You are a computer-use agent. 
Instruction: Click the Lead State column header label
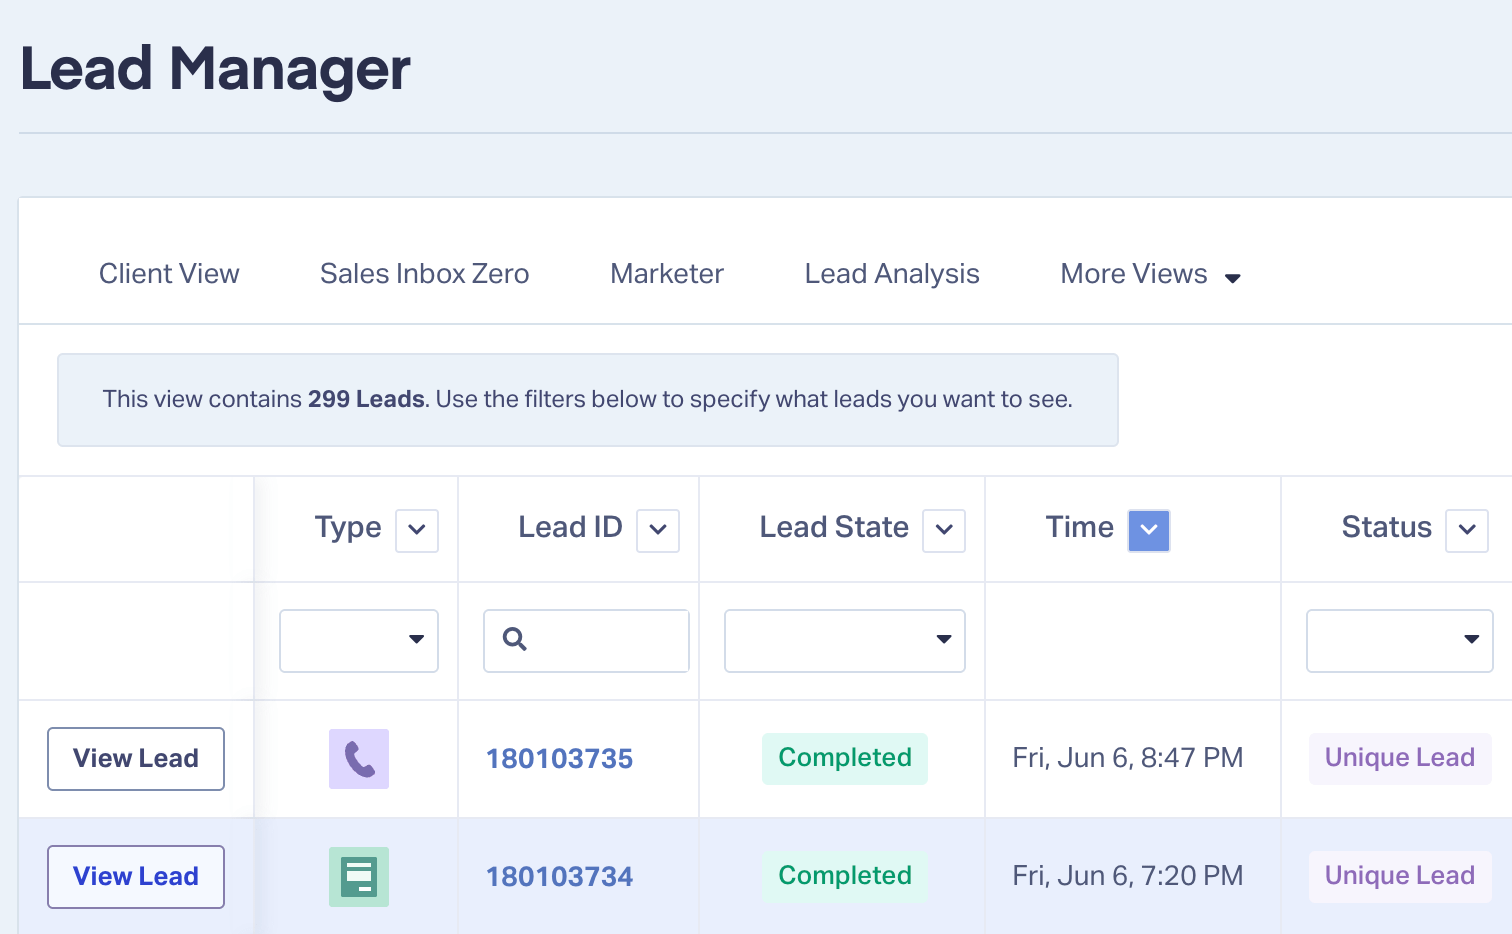[x=834, y=527]
